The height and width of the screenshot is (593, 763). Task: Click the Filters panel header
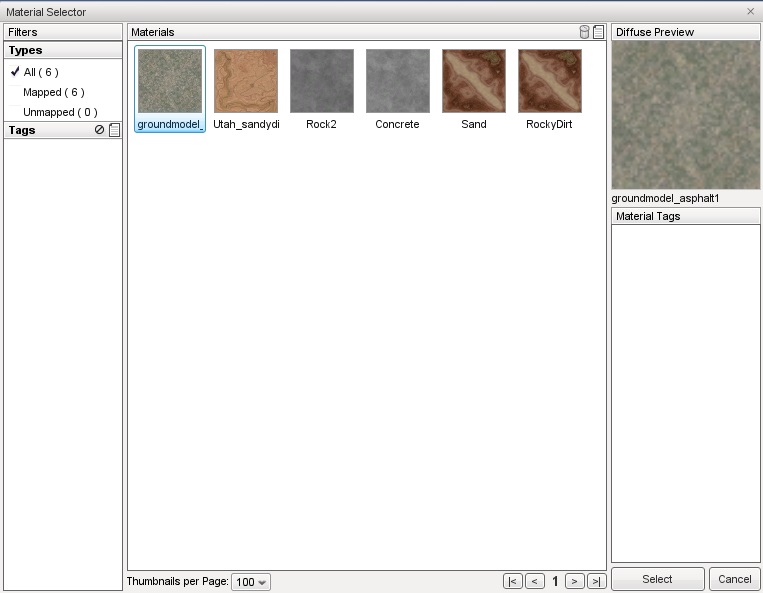tap(63, 32)
